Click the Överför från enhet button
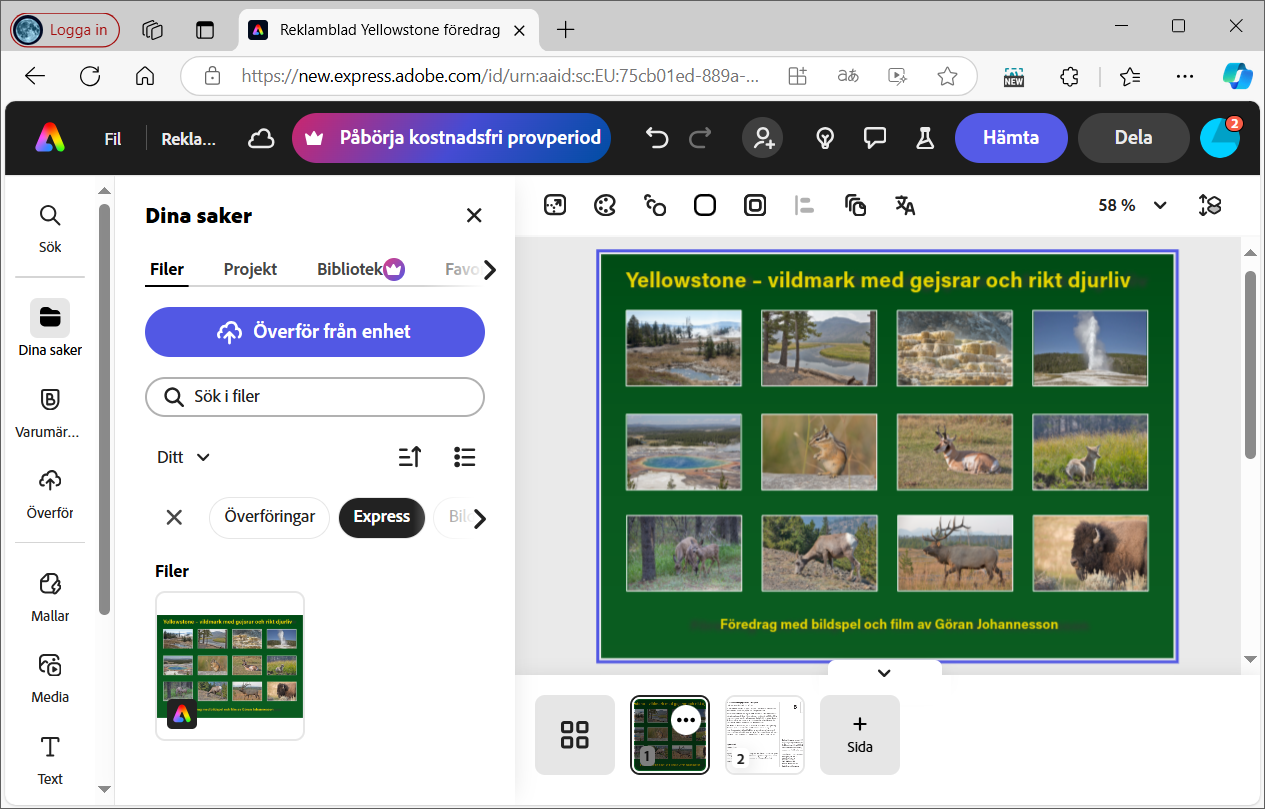The image size is (1265, 809). 315,332
